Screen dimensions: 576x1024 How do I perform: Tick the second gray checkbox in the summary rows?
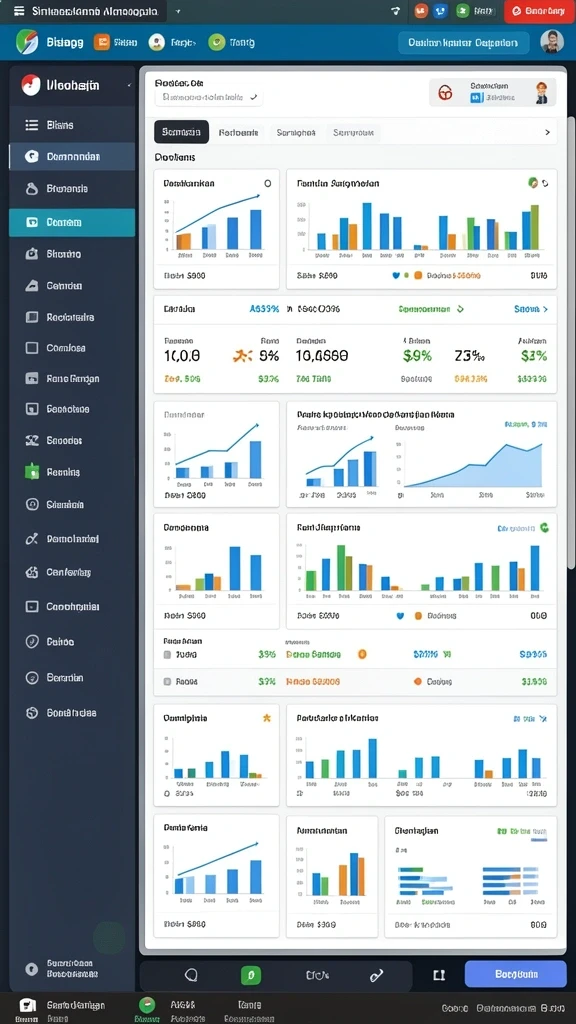(x=167, y=681)
